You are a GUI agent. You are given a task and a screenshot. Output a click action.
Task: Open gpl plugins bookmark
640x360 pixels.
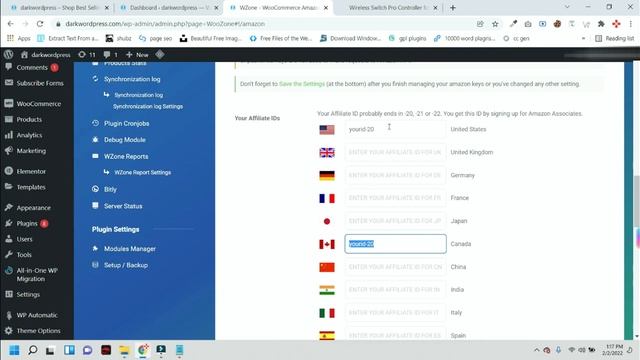pyautogui.click(x=407, y=38)
